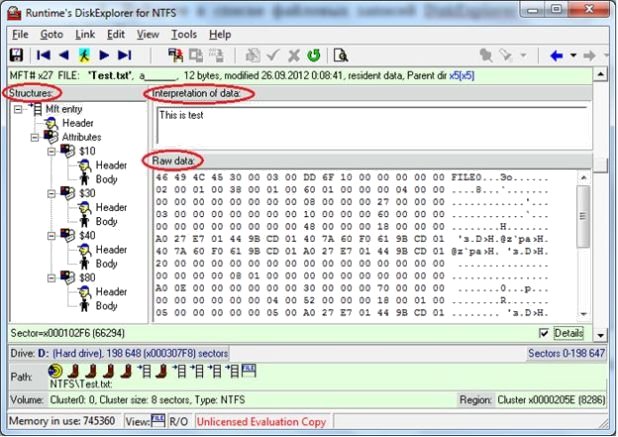
Task: Open the Find magnifier document icon
Action: click(341, 56)
